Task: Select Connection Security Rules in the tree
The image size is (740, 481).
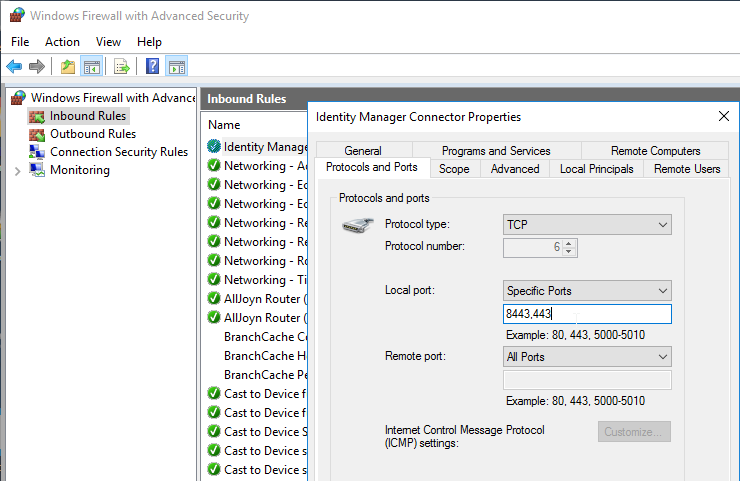Action: 119,152
